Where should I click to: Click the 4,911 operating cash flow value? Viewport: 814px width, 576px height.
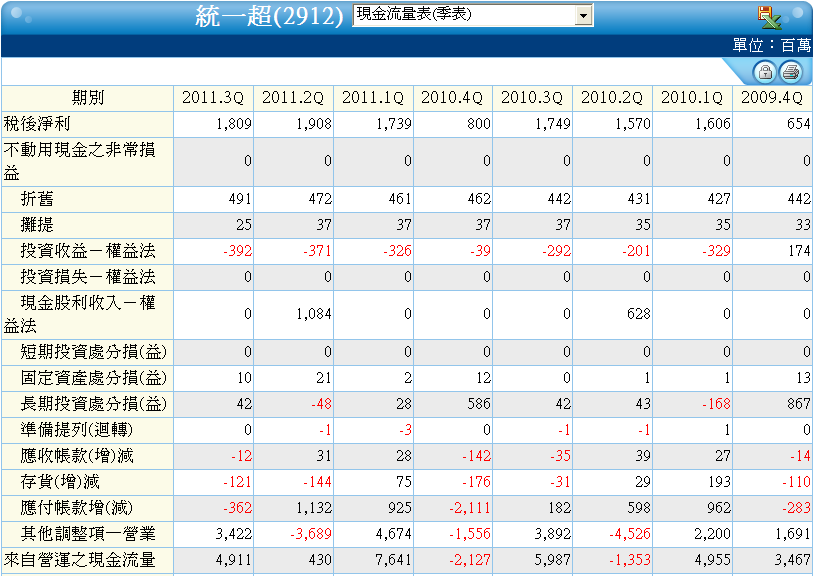pyautogui.click(x=234, y=560)
